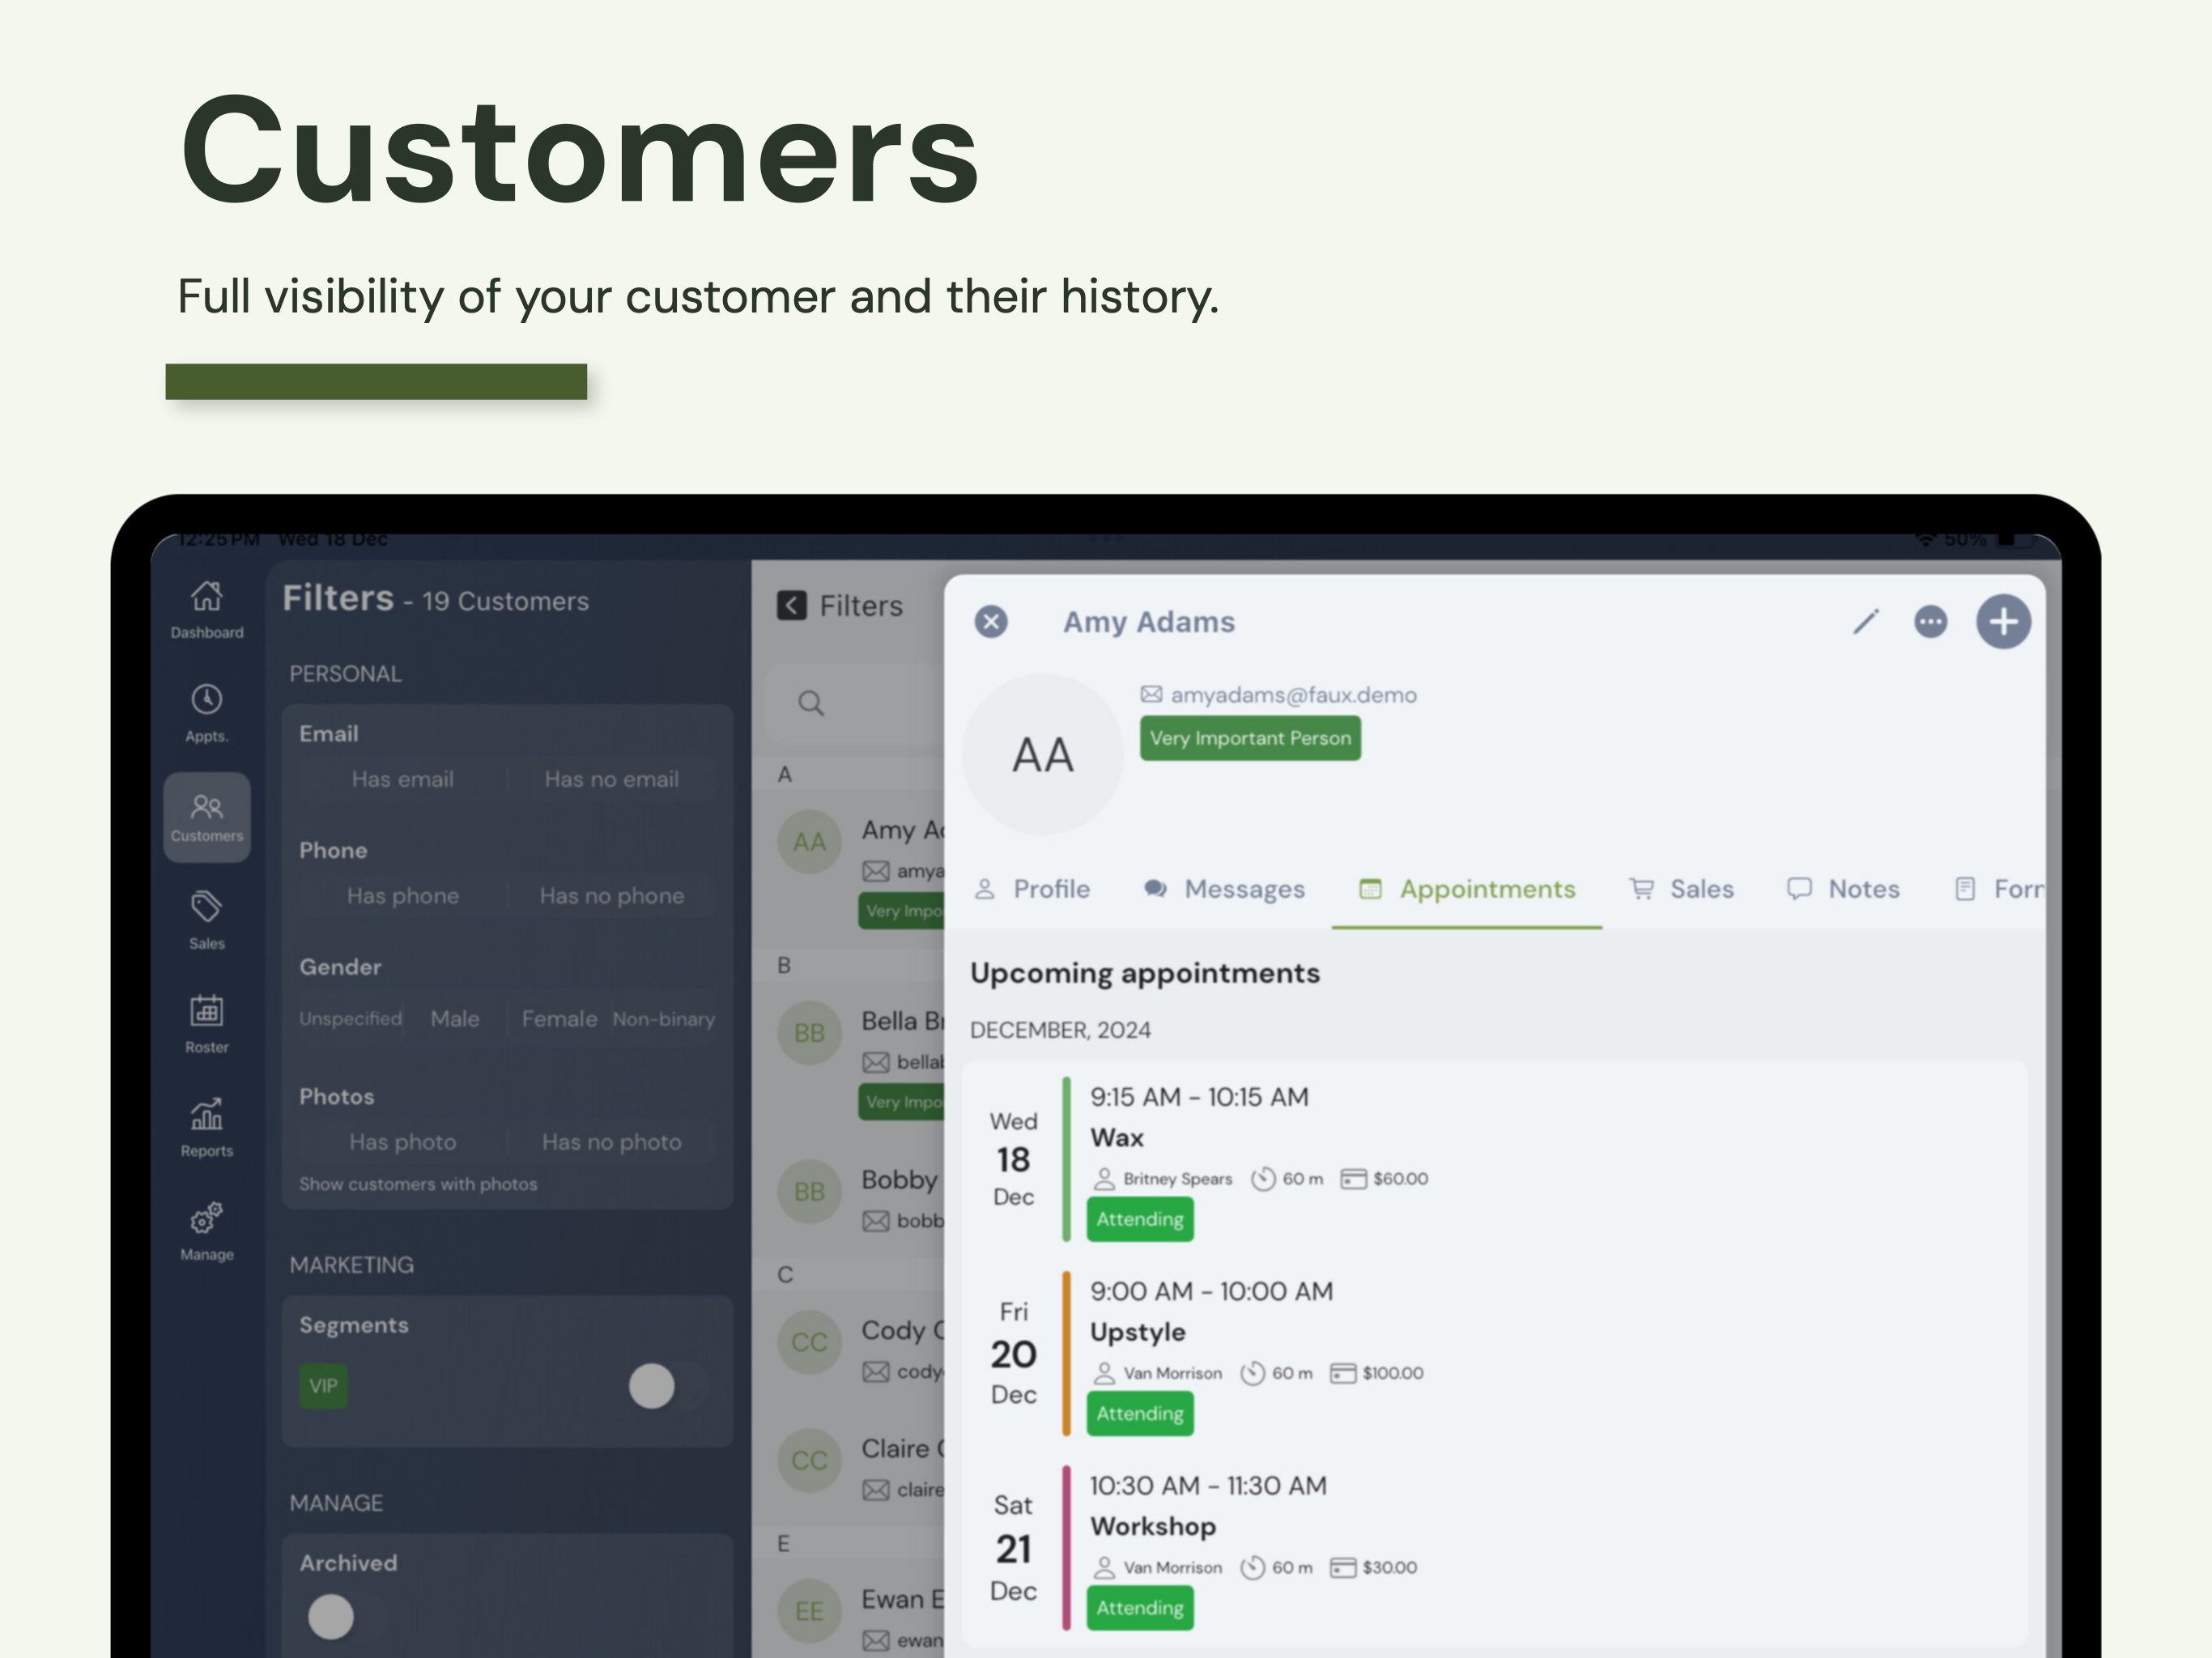Open the Roster calendar icon

click(x=207, y=1011)
